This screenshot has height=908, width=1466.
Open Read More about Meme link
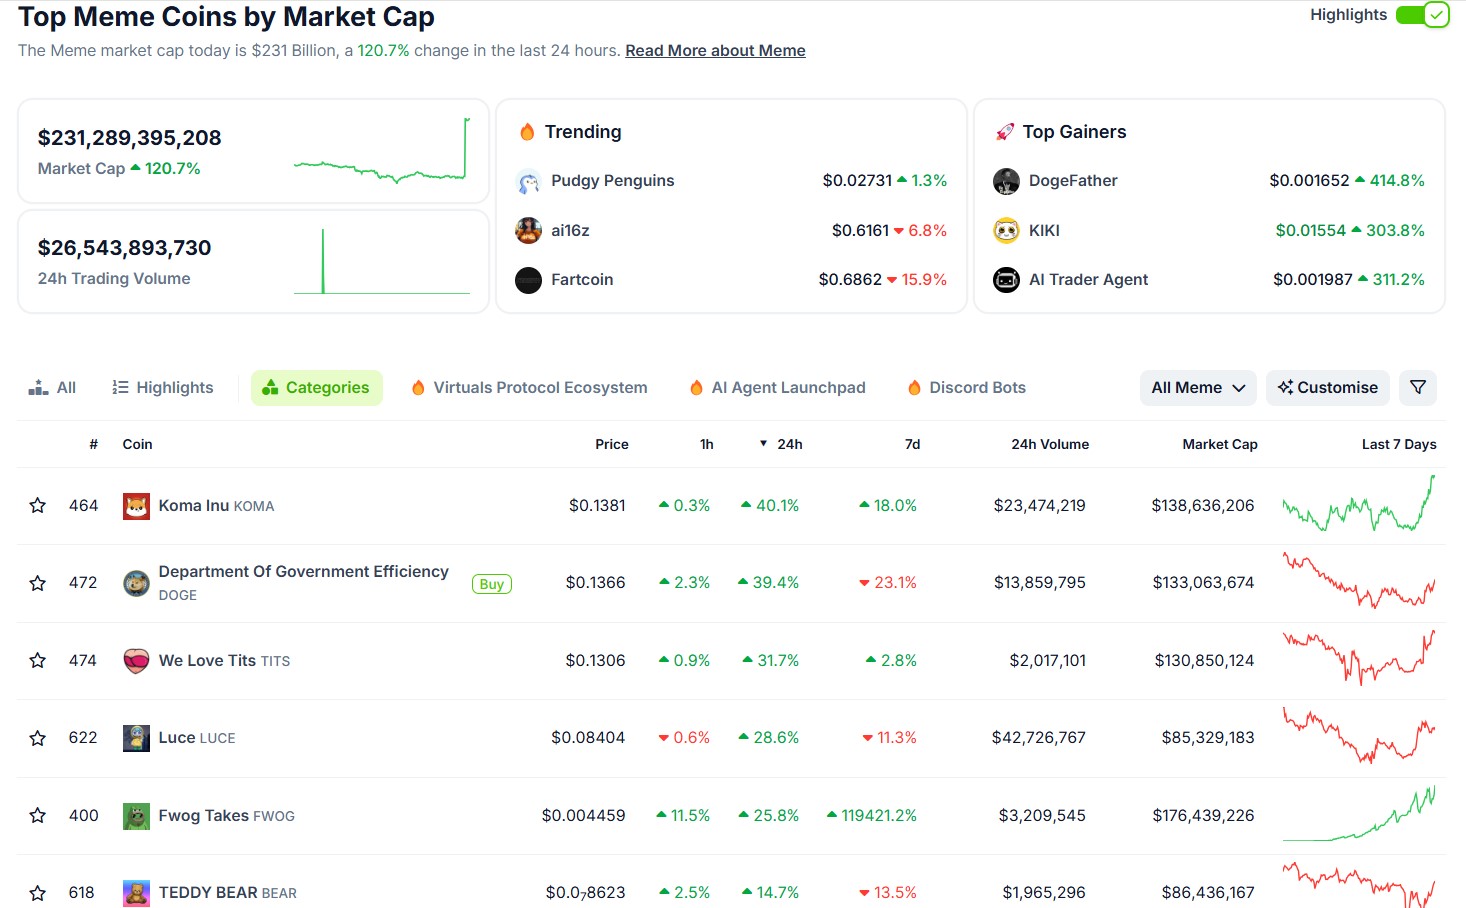pos(715,50)
